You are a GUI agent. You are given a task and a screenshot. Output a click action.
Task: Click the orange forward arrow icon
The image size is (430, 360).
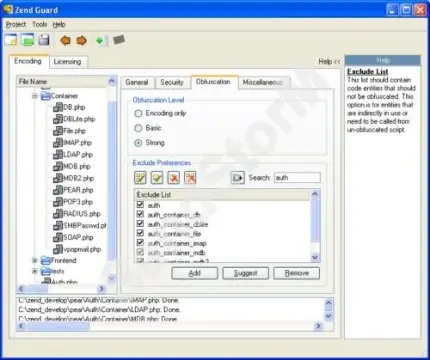pyautogui.click(x=82, y=41)
